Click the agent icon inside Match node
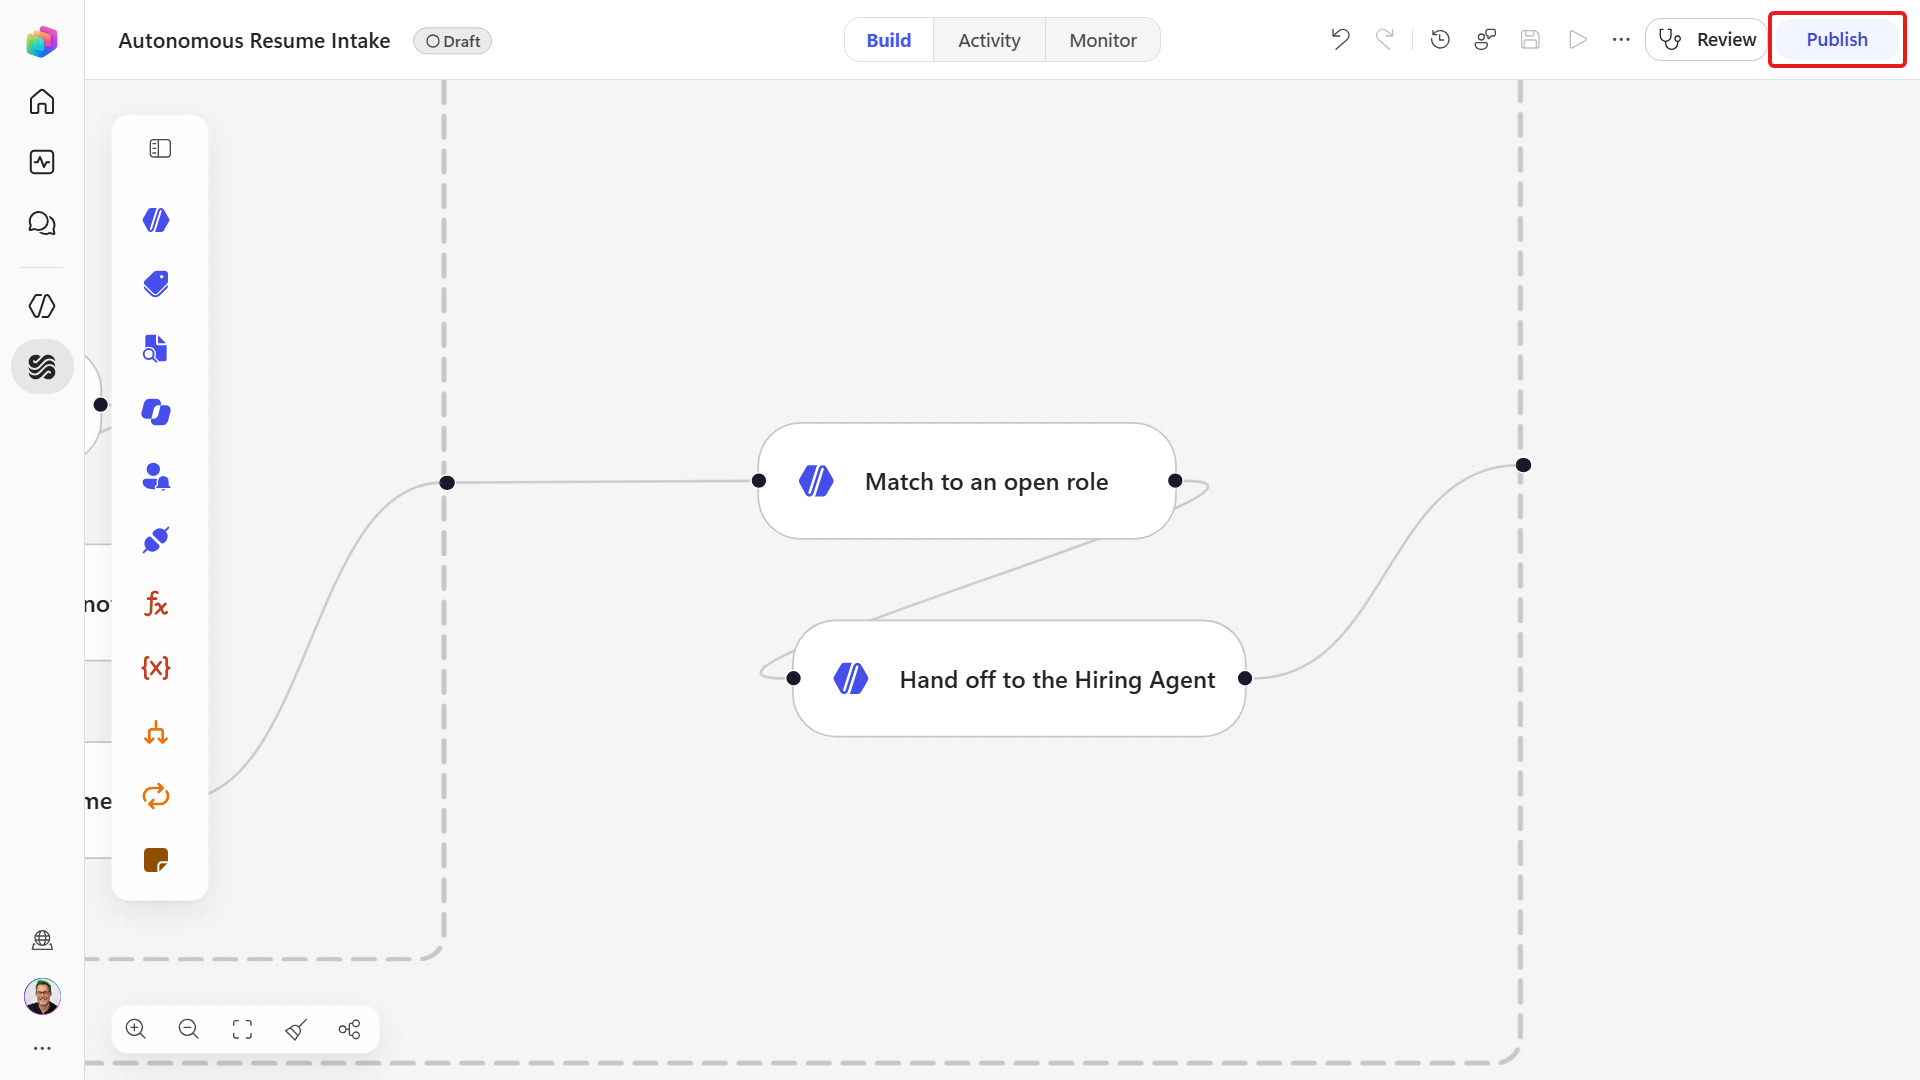 click(x=816, y=481)
